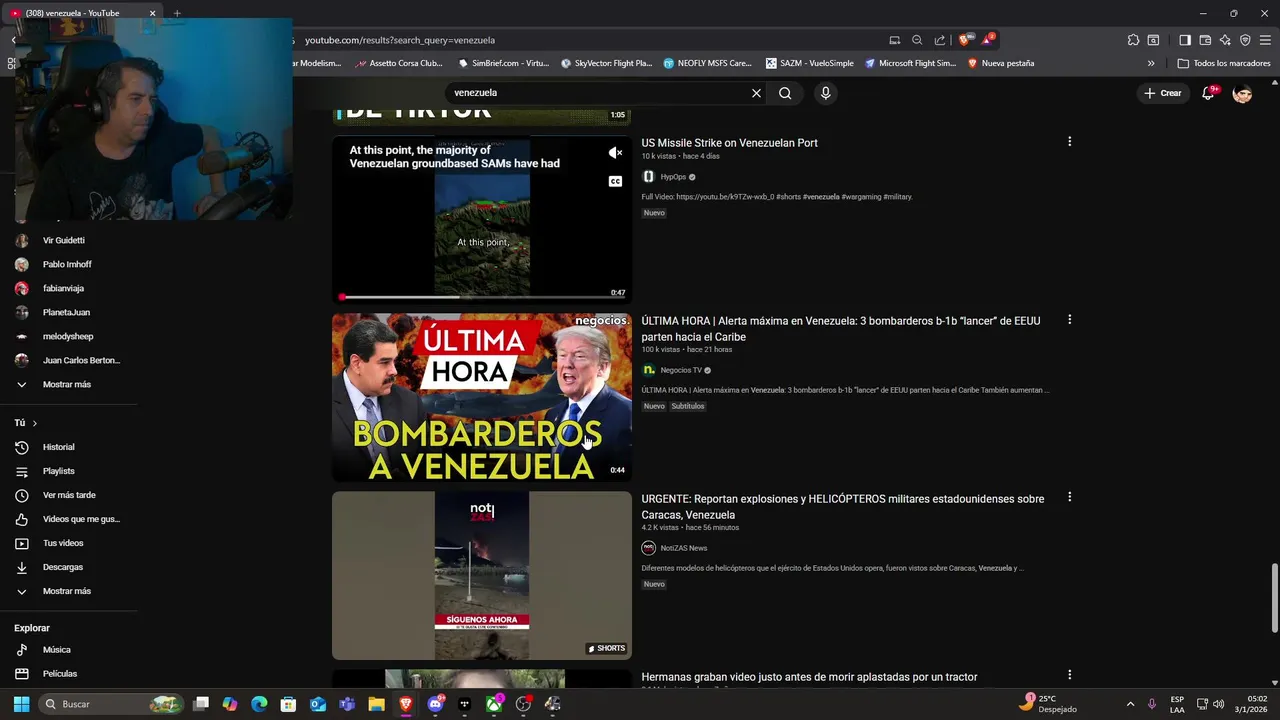Close the venezuela - YouTube tab

[153, 13]
